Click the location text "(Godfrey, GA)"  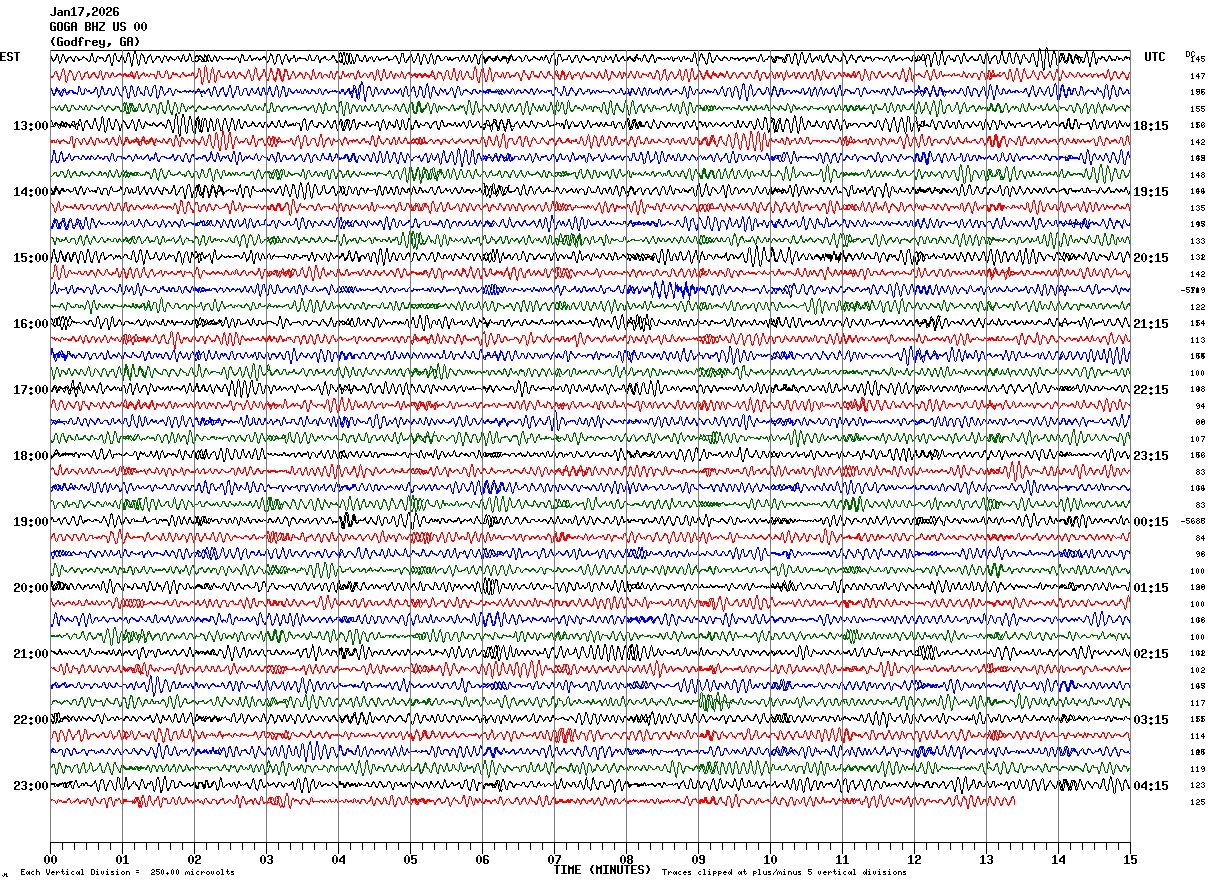(x=95, y=42)
